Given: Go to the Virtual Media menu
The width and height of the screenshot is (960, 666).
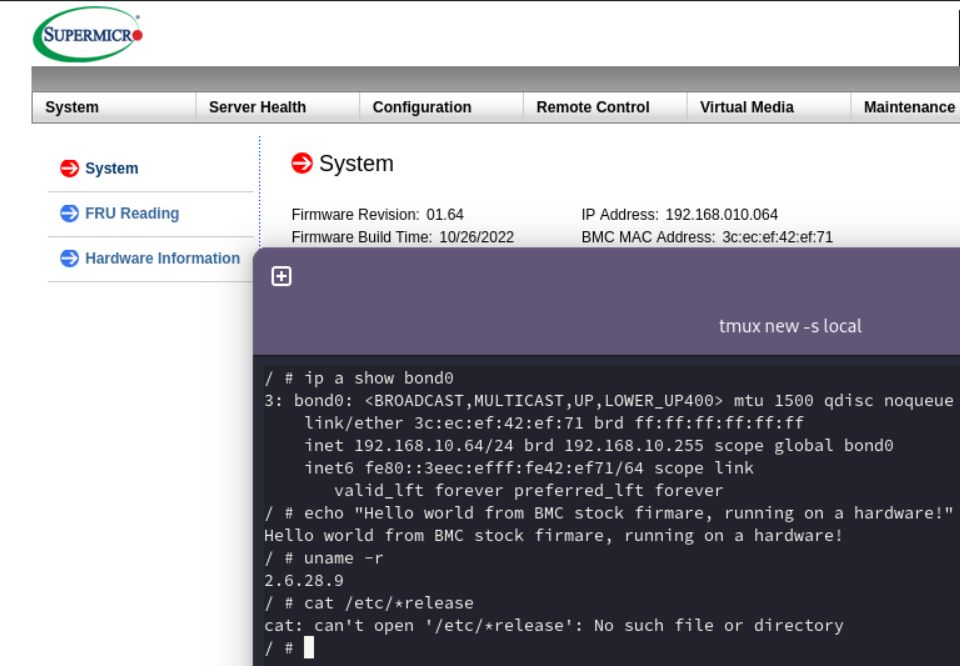Looking at the screenshot, I should (746, 107).
